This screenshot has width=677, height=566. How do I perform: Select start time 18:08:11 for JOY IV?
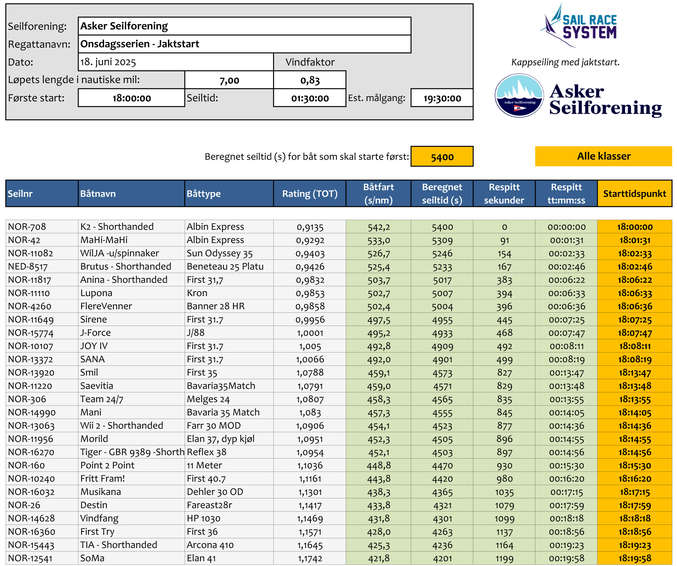click(x=635, y=346)
